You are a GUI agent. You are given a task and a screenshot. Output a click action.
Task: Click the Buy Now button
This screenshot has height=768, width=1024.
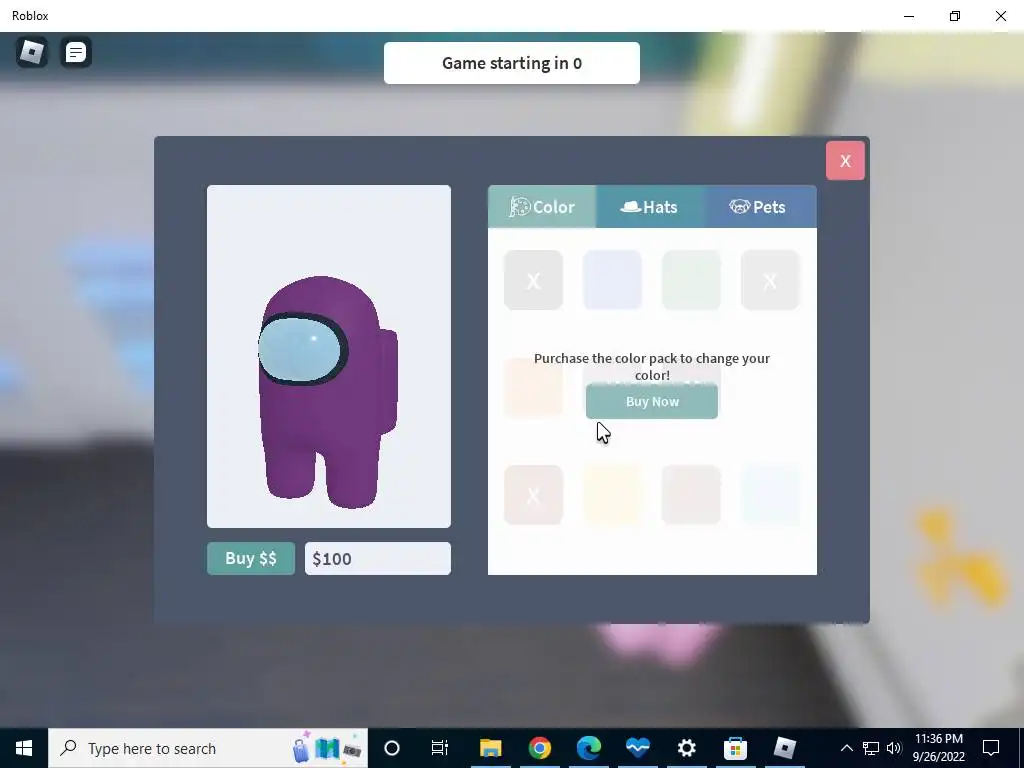coord(652,402)
